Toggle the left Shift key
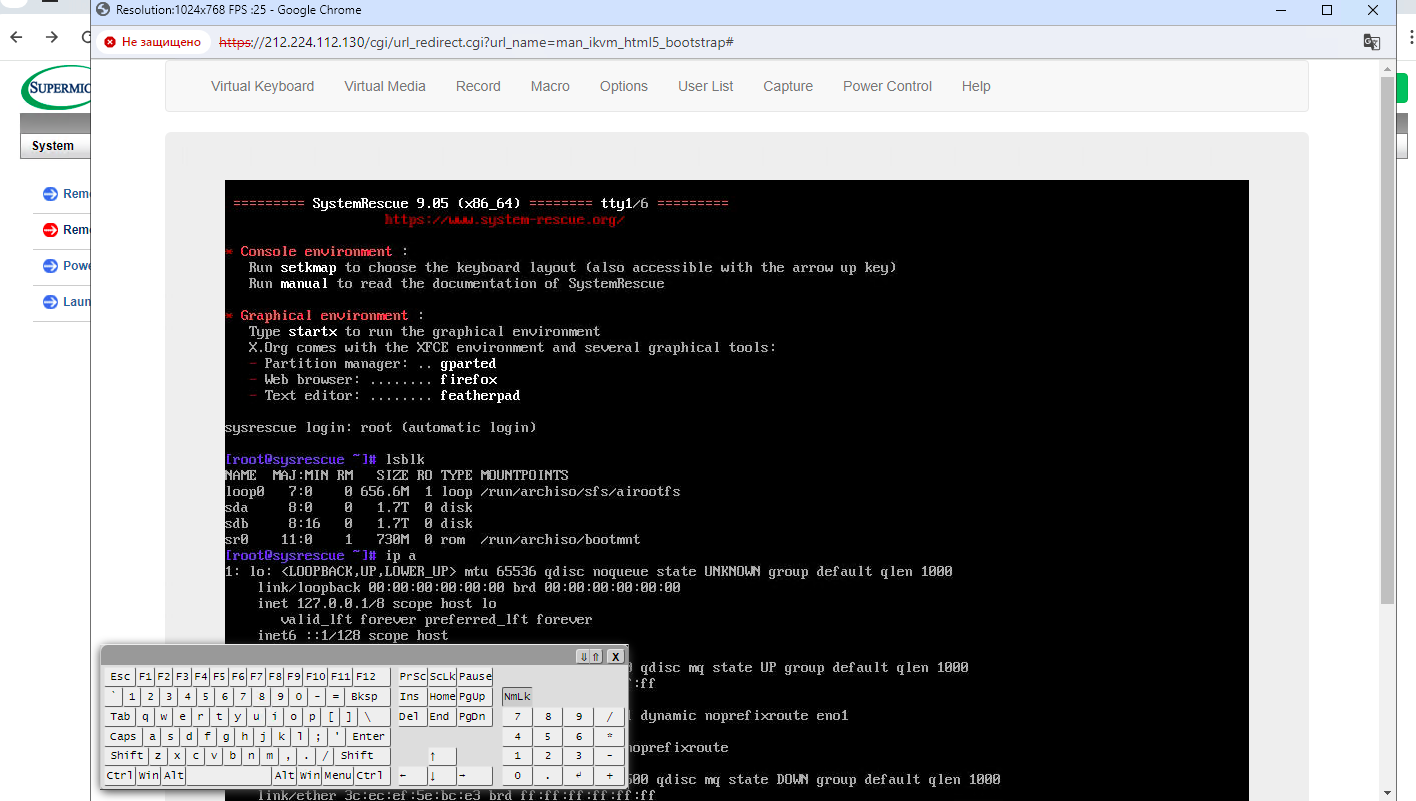 click(126, 756)
